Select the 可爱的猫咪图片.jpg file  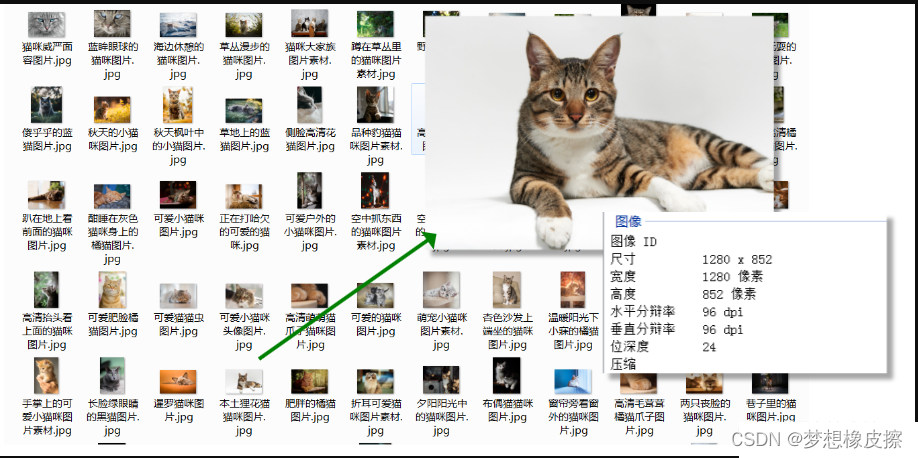point(375,311)
